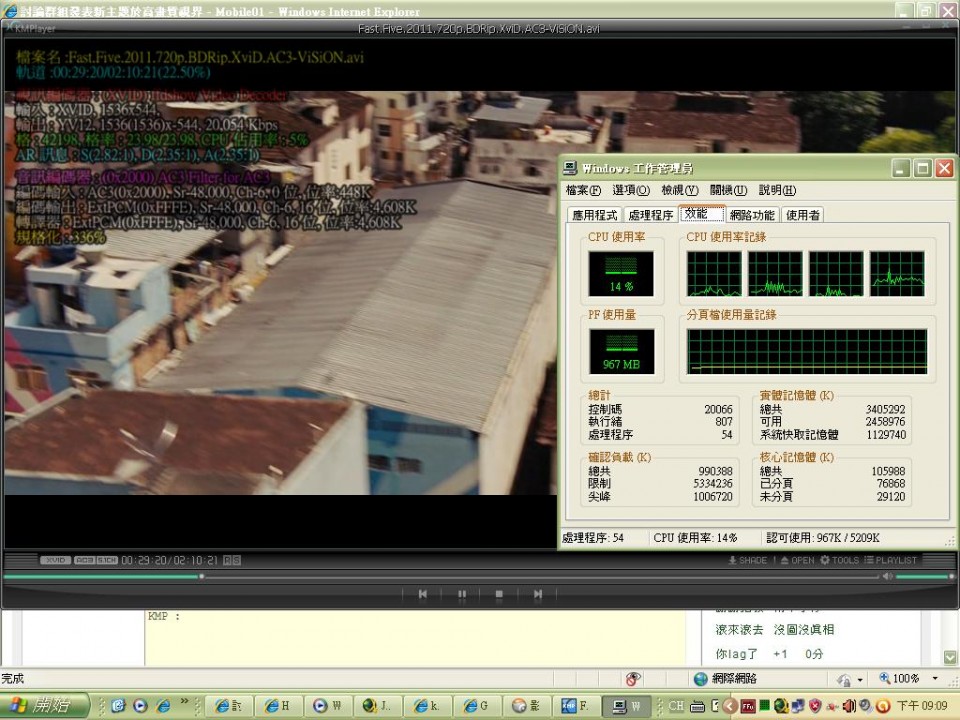Click the AC3 audio codec badge

click(83, 559)
